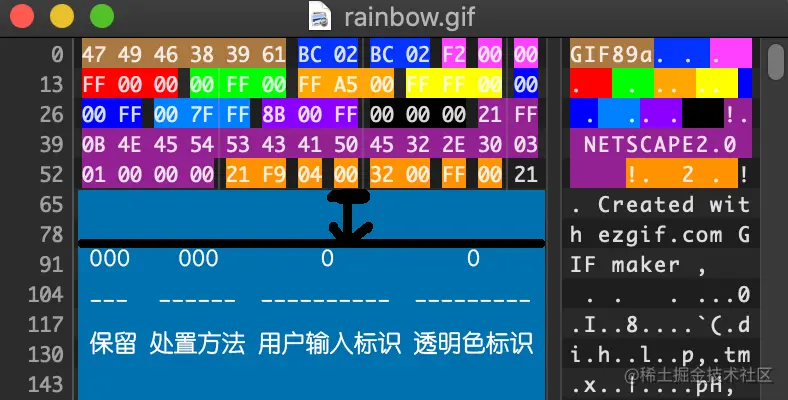Screen dimensions: 788x400
Task: Select hex byte 0B in offset row 39
Action: (x=93, y=145)
